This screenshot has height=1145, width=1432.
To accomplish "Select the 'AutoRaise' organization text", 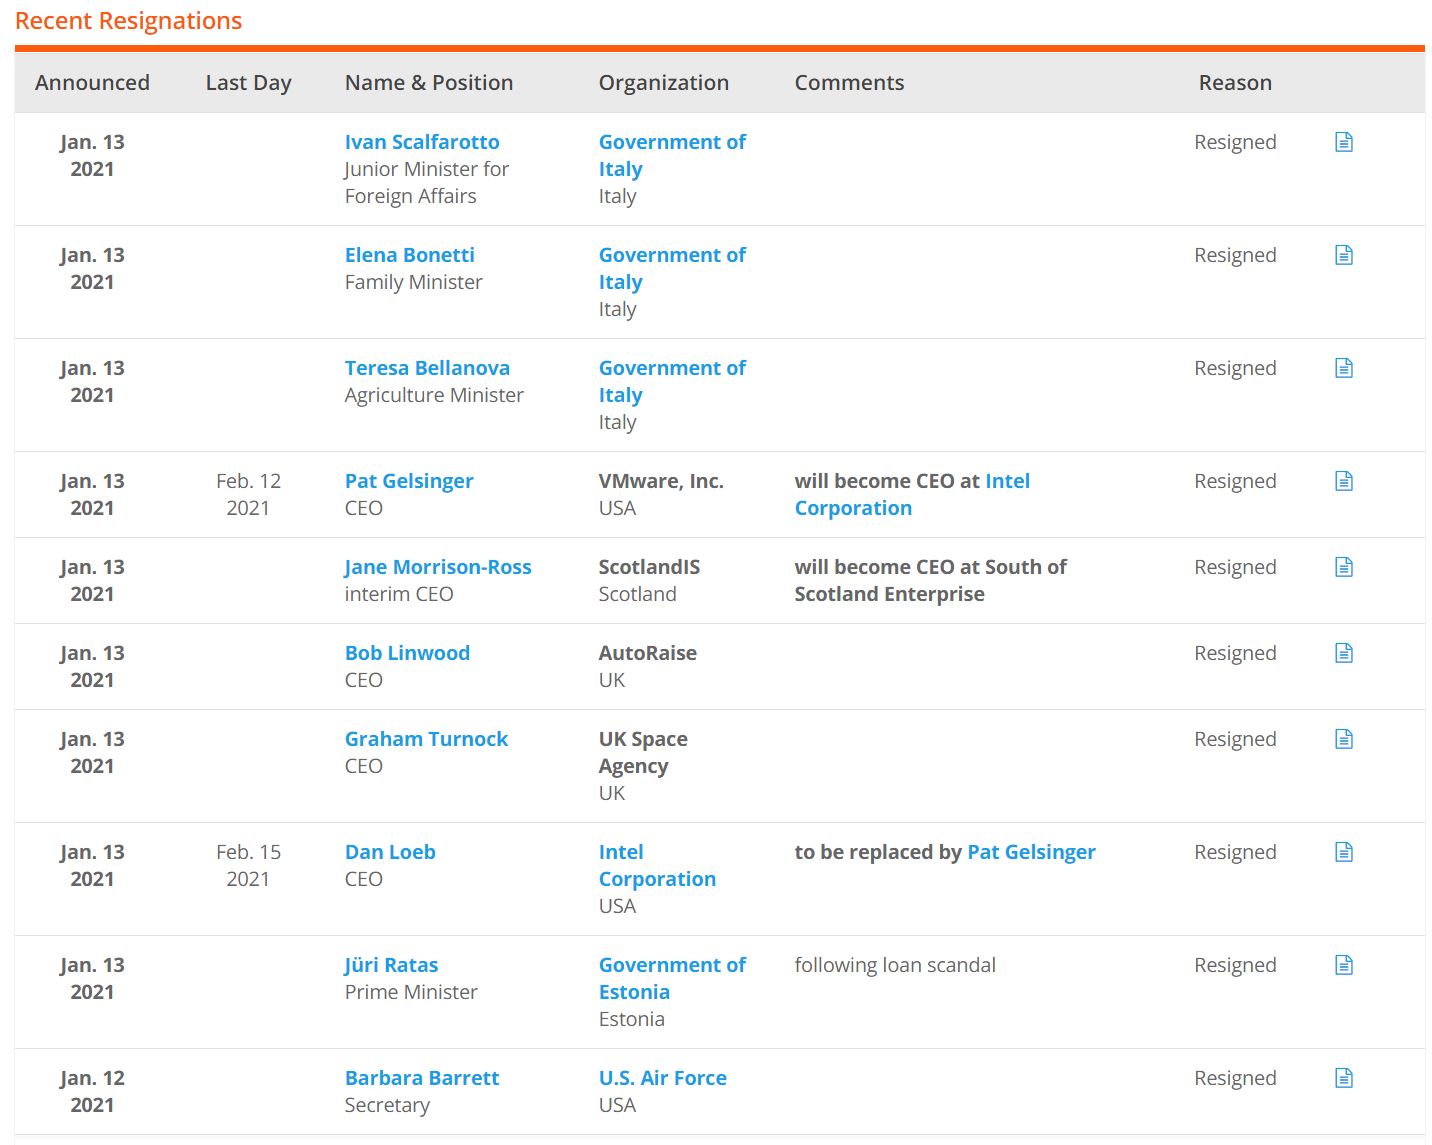I will (647, 653).
